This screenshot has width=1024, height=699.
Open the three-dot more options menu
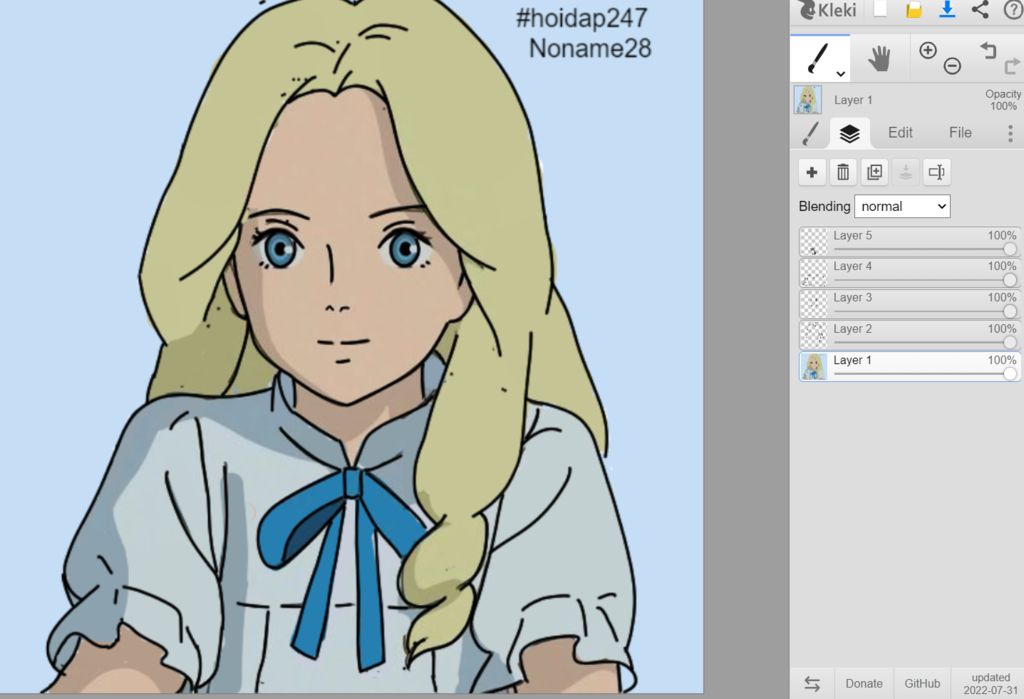(x=1010, y=133)
